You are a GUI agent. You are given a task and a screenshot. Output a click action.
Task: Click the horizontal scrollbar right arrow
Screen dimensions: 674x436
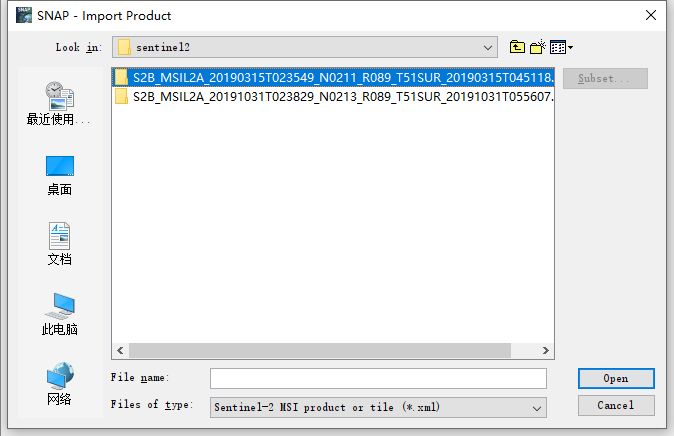click(545, 350)
